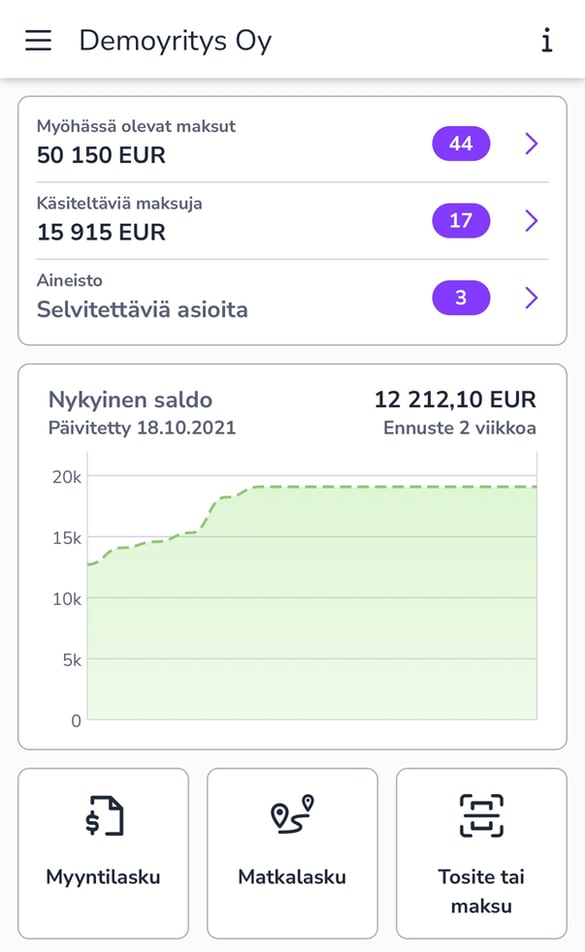
Task: Click the Päivitetty 18.10.2021 timestamp
Action: 142,426
